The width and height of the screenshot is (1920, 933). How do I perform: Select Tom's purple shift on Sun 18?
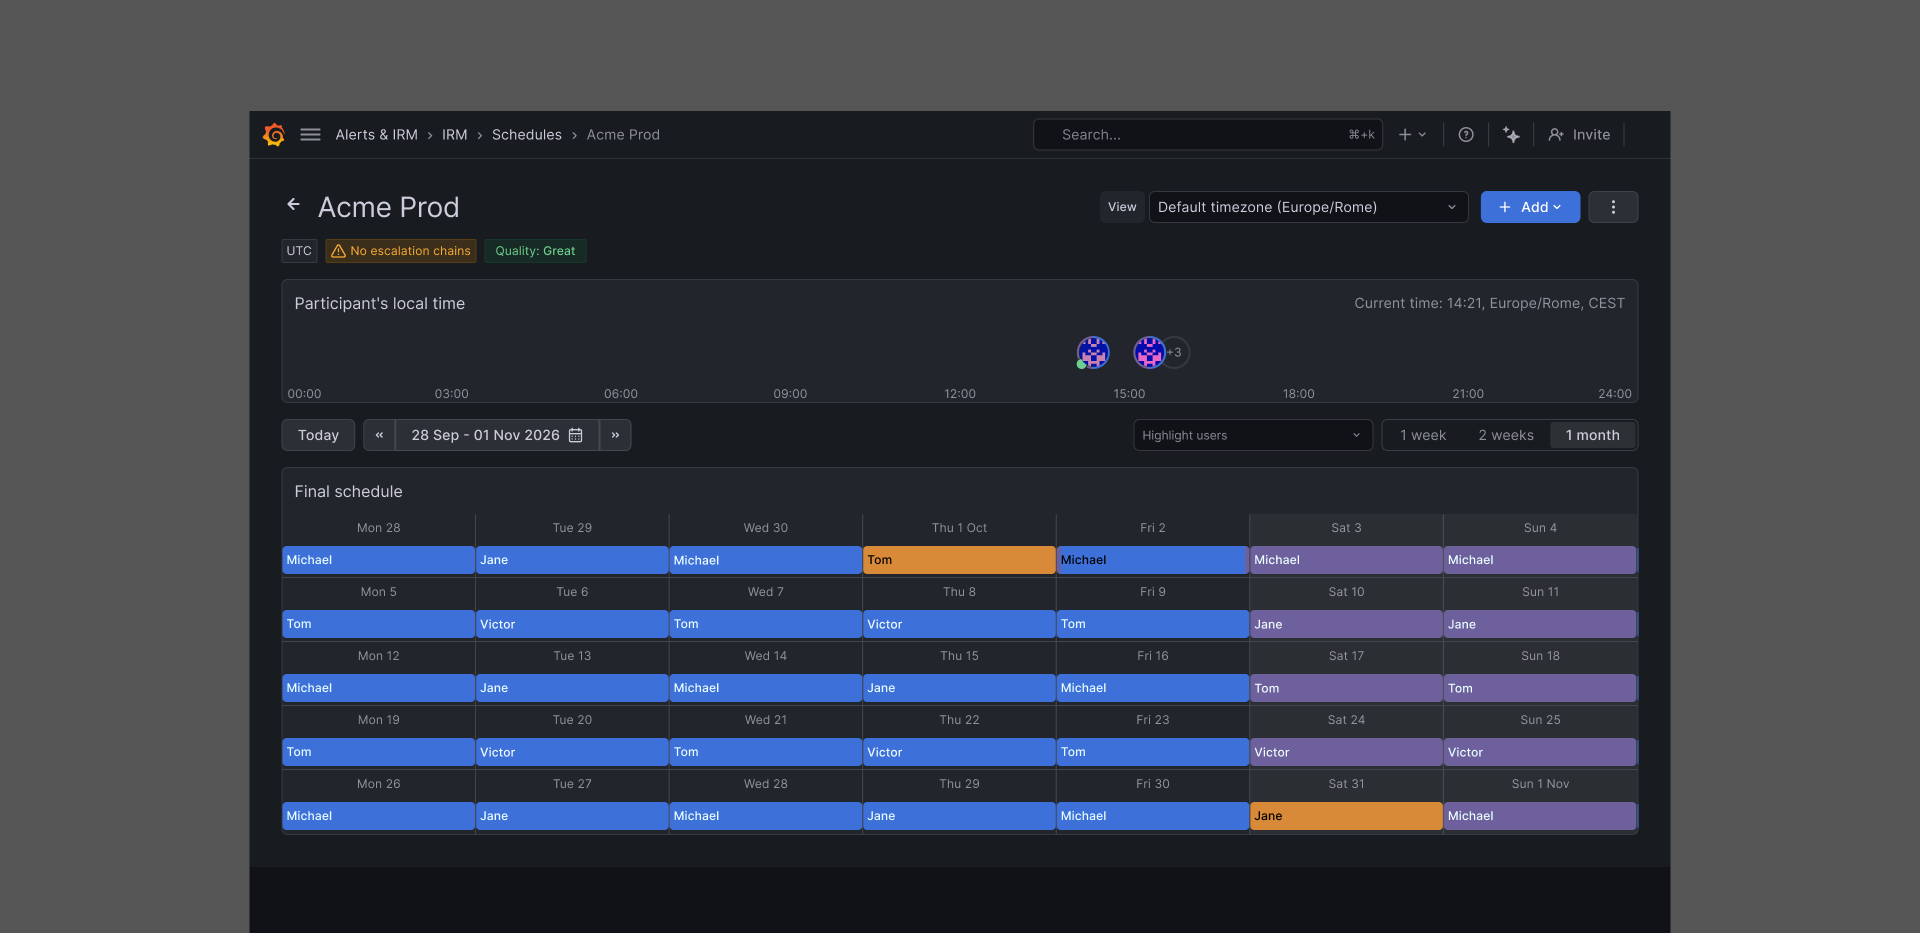(1540, 688)
